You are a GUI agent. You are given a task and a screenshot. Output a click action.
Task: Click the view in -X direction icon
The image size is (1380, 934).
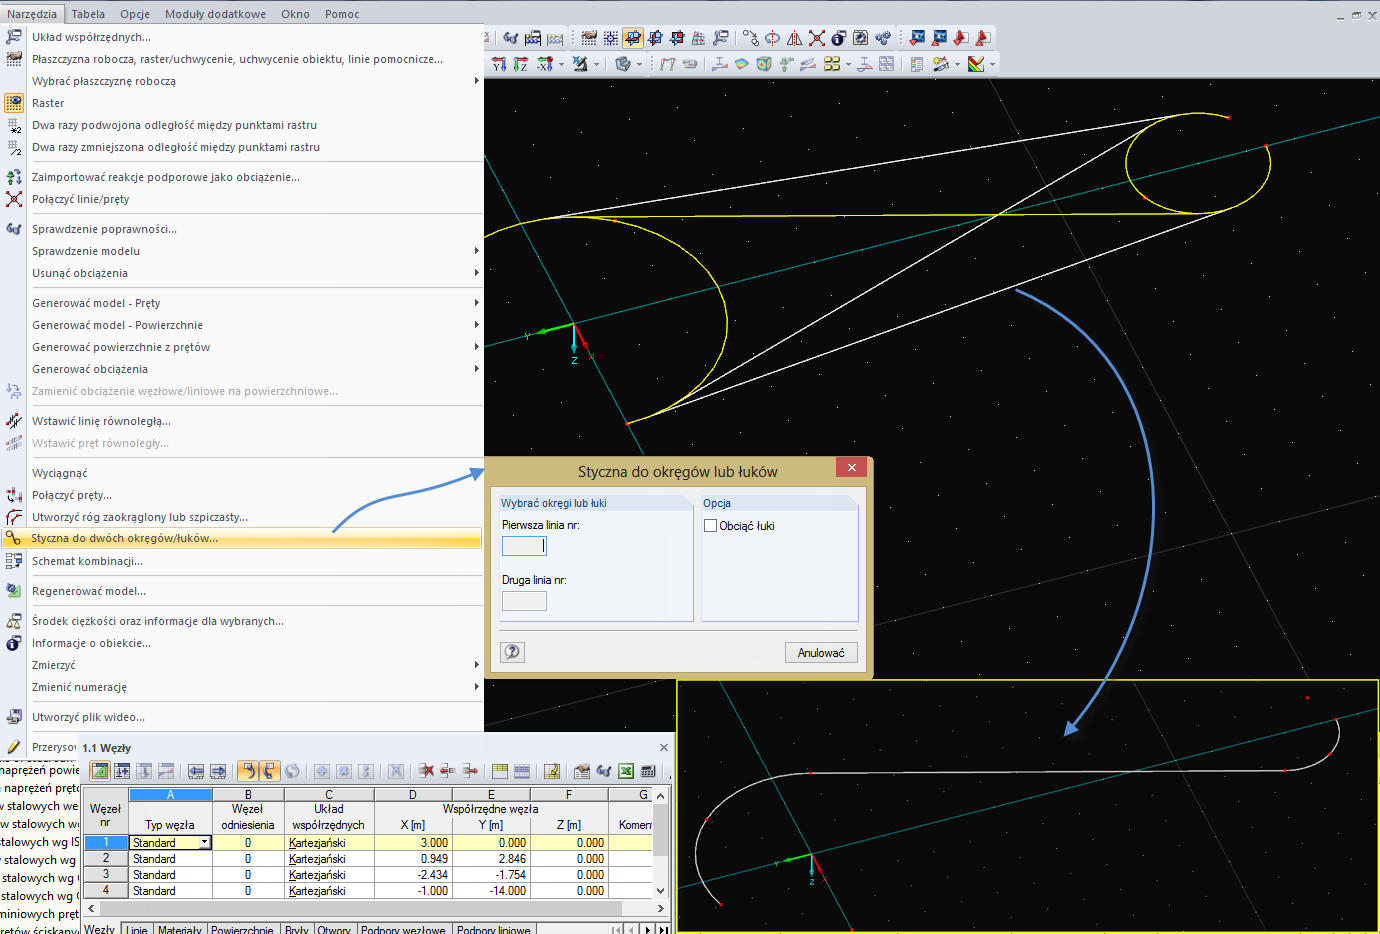[544, 64]
